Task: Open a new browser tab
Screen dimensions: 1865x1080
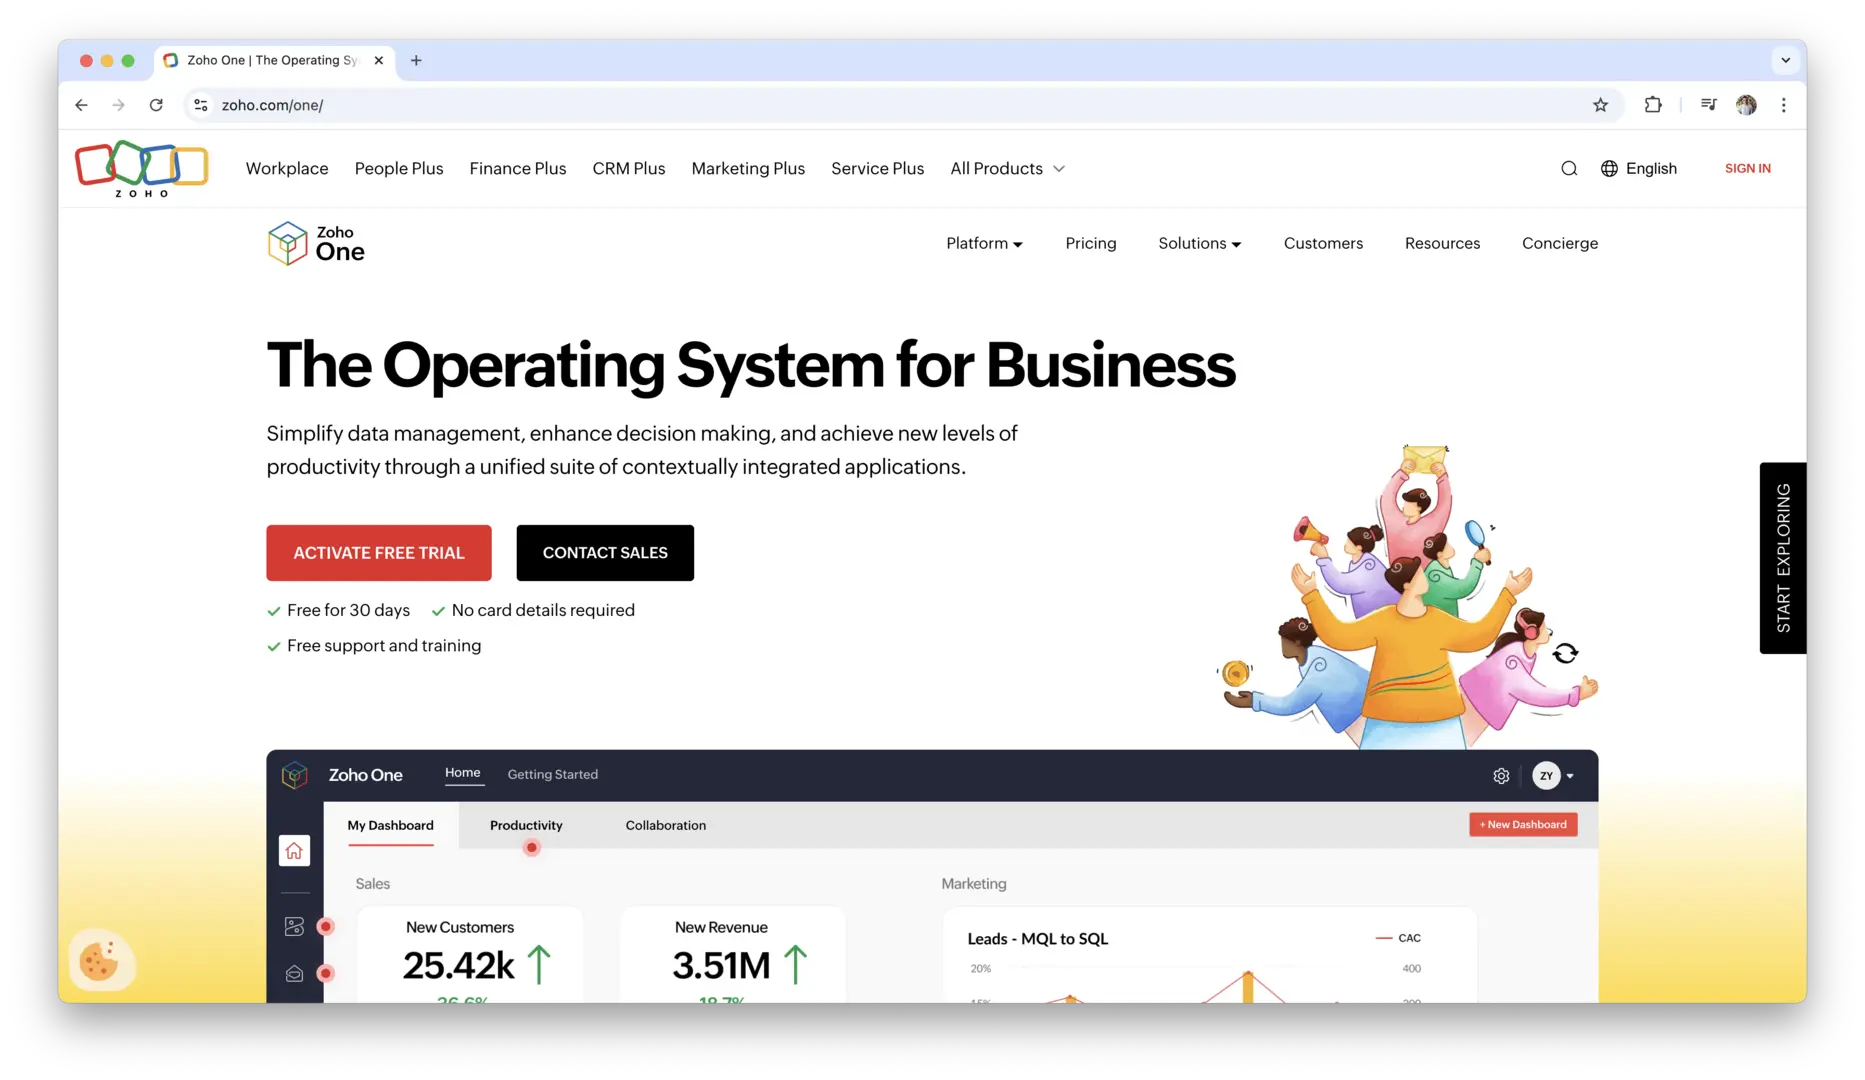Action: (x=416, y=60)
